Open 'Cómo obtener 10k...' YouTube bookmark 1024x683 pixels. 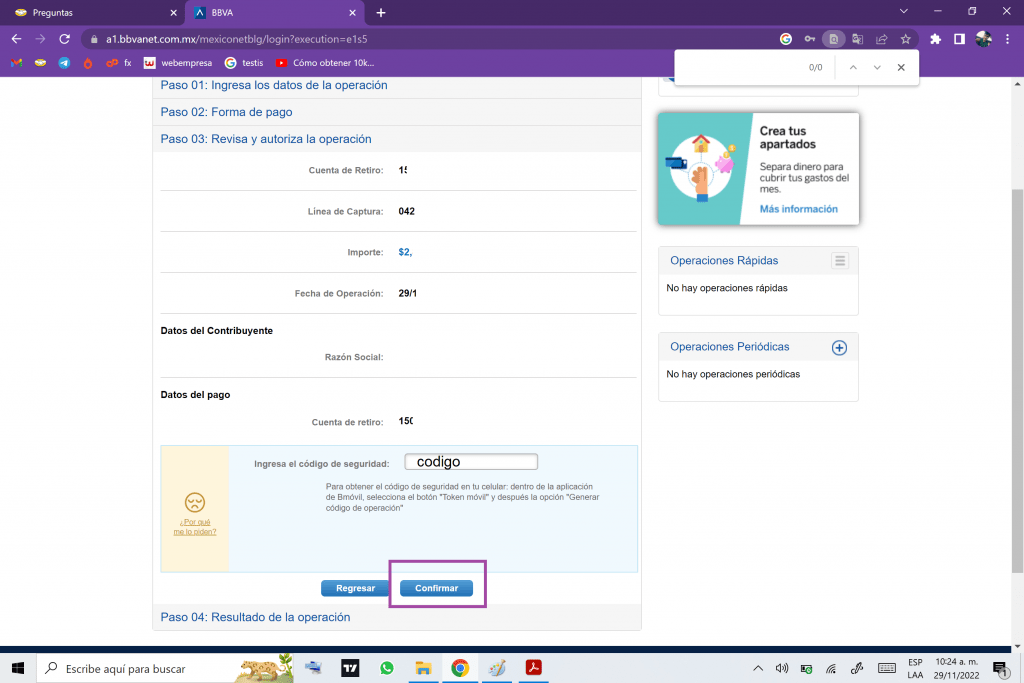tap(325, 63)
